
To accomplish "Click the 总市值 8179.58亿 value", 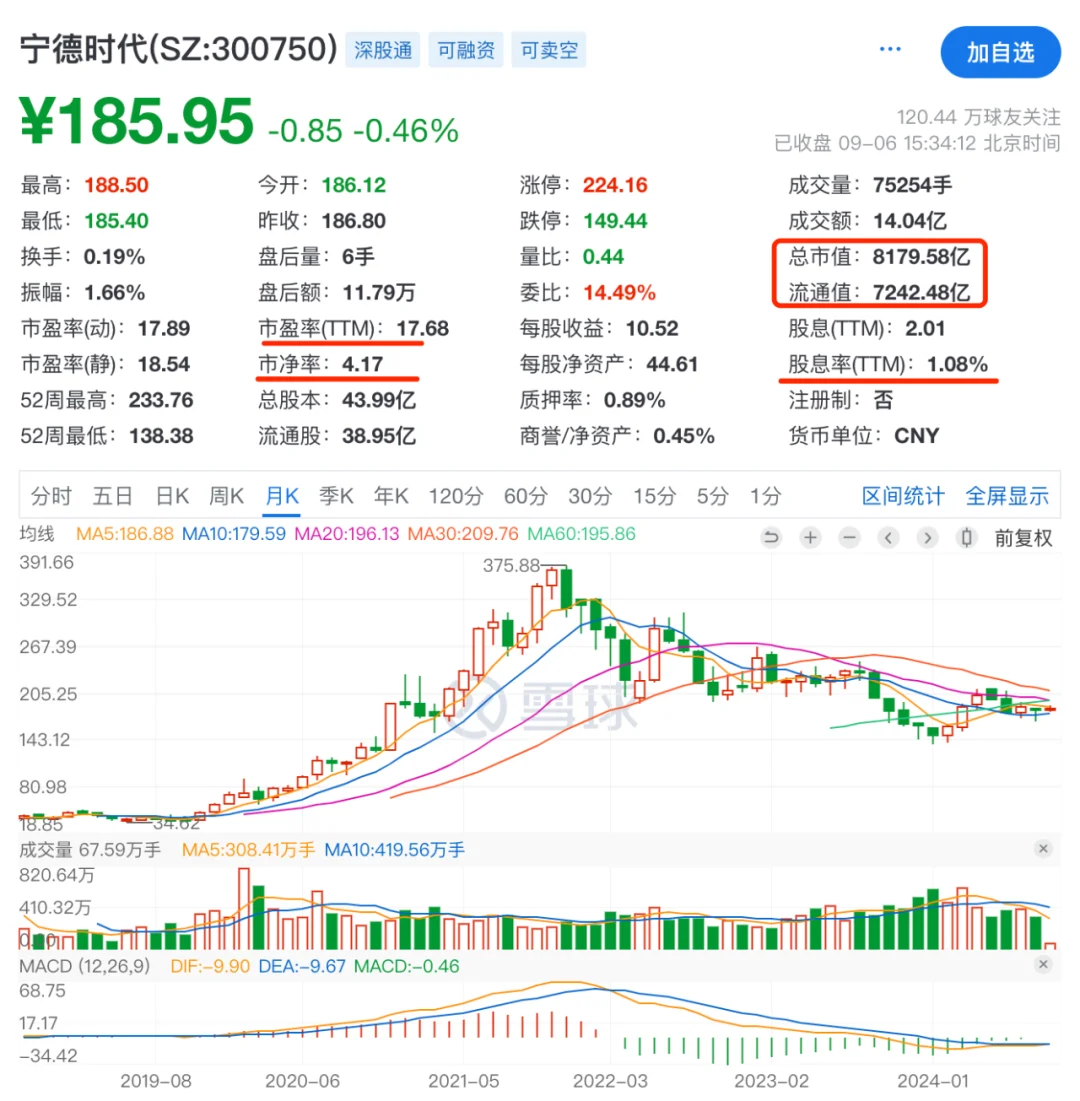I will point(921,257).
